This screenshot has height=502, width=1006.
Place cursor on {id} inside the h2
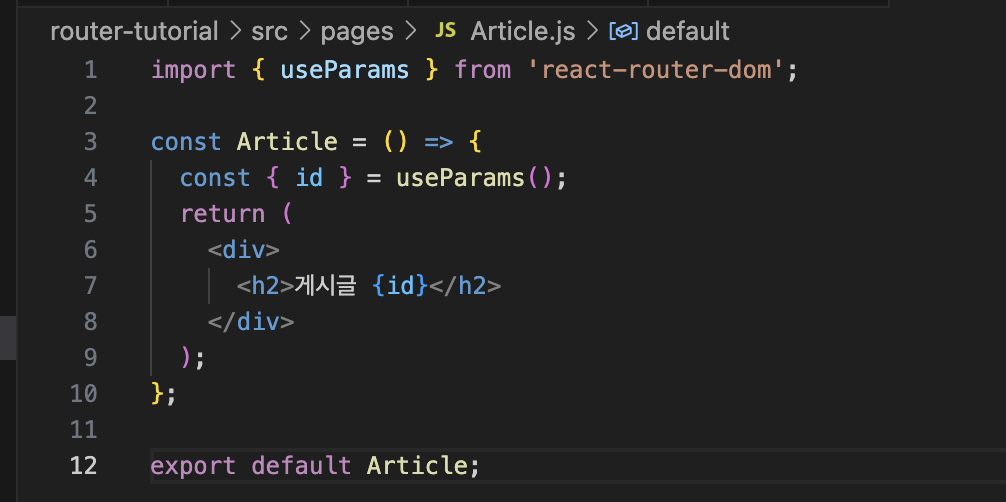400,285
